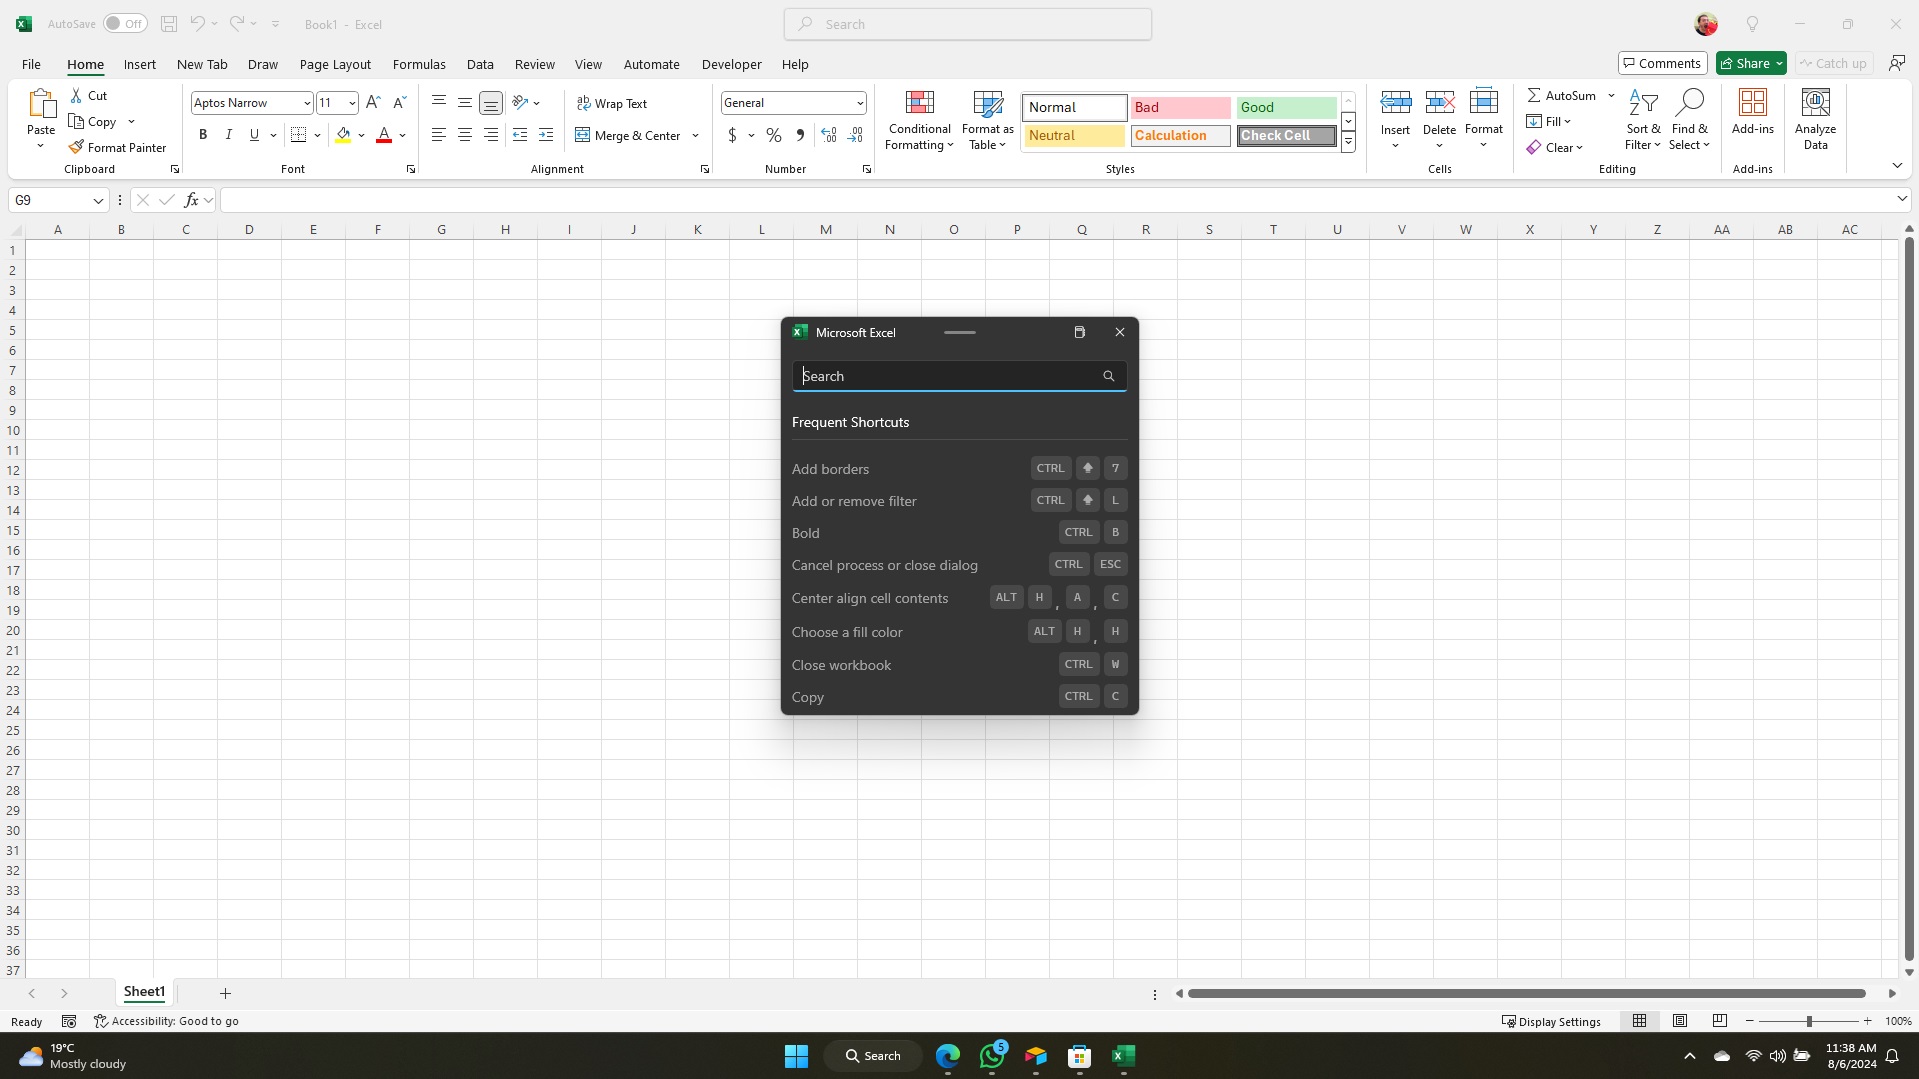Toggle Align Left for cell contents
This screenshot has width=1919, height=1079.
(439, 135)
